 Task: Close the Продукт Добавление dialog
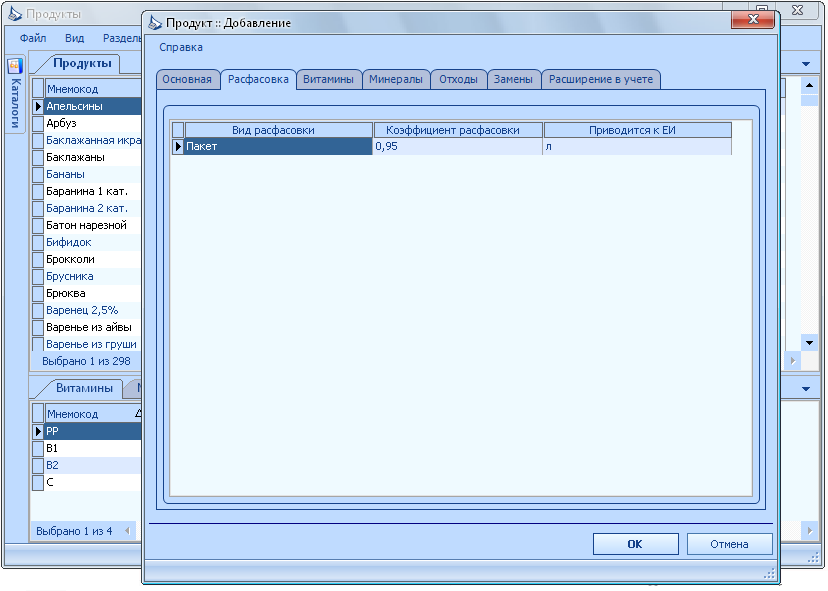[753, 20]
